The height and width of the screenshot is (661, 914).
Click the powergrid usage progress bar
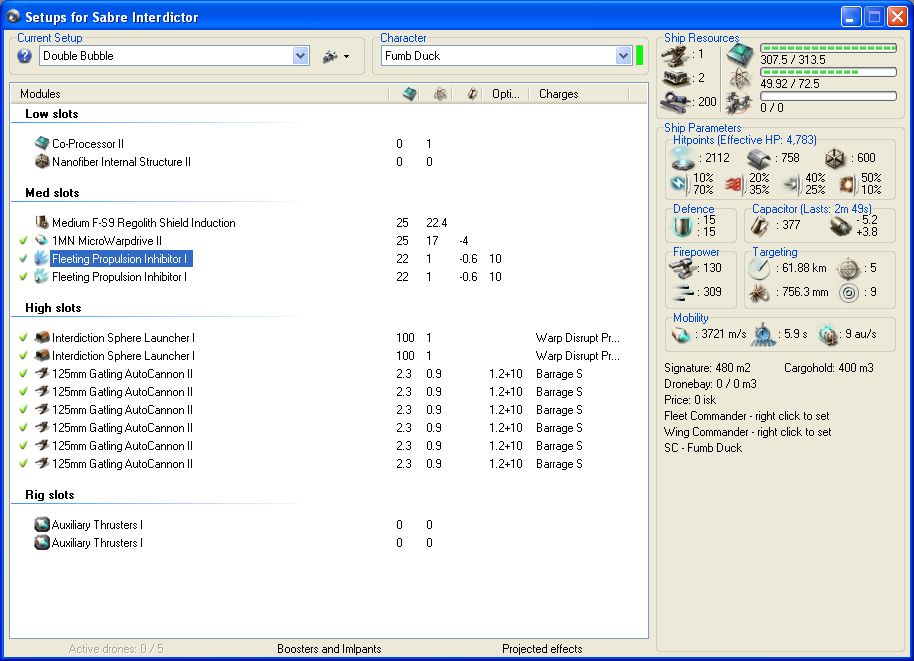tap(828, 72)
